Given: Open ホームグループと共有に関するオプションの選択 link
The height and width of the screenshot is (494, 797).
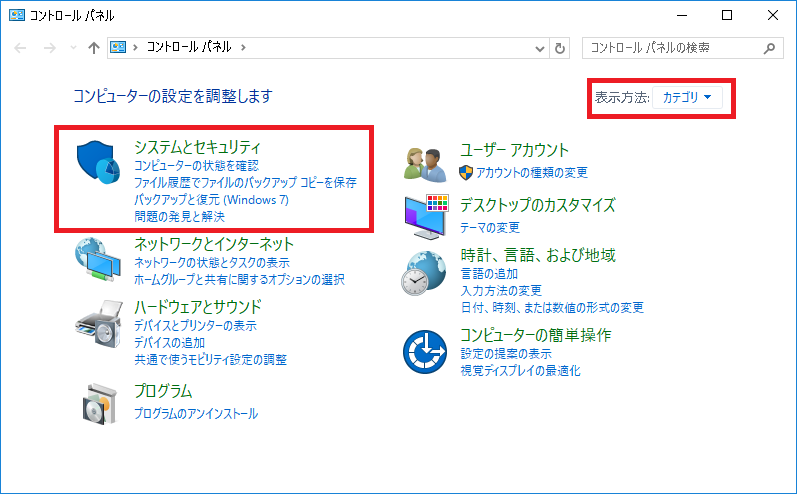Looking at the screenshot, I should pyautogui.click(x=239, y=280).
